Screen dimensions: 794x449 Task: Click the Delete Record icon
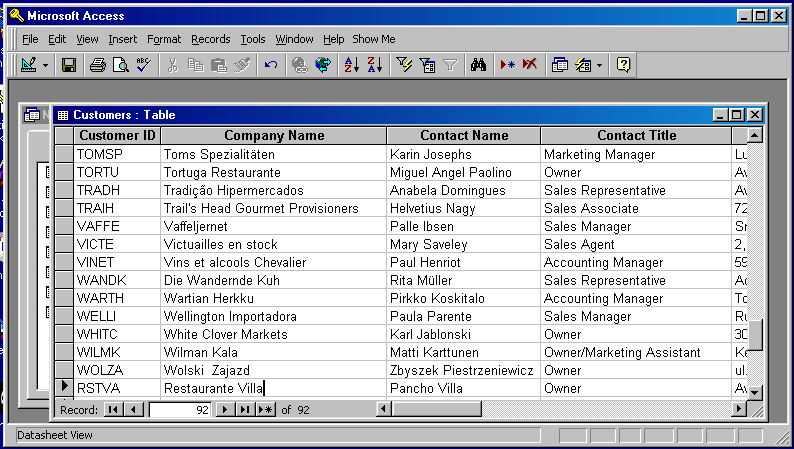[x=529, y=65]
